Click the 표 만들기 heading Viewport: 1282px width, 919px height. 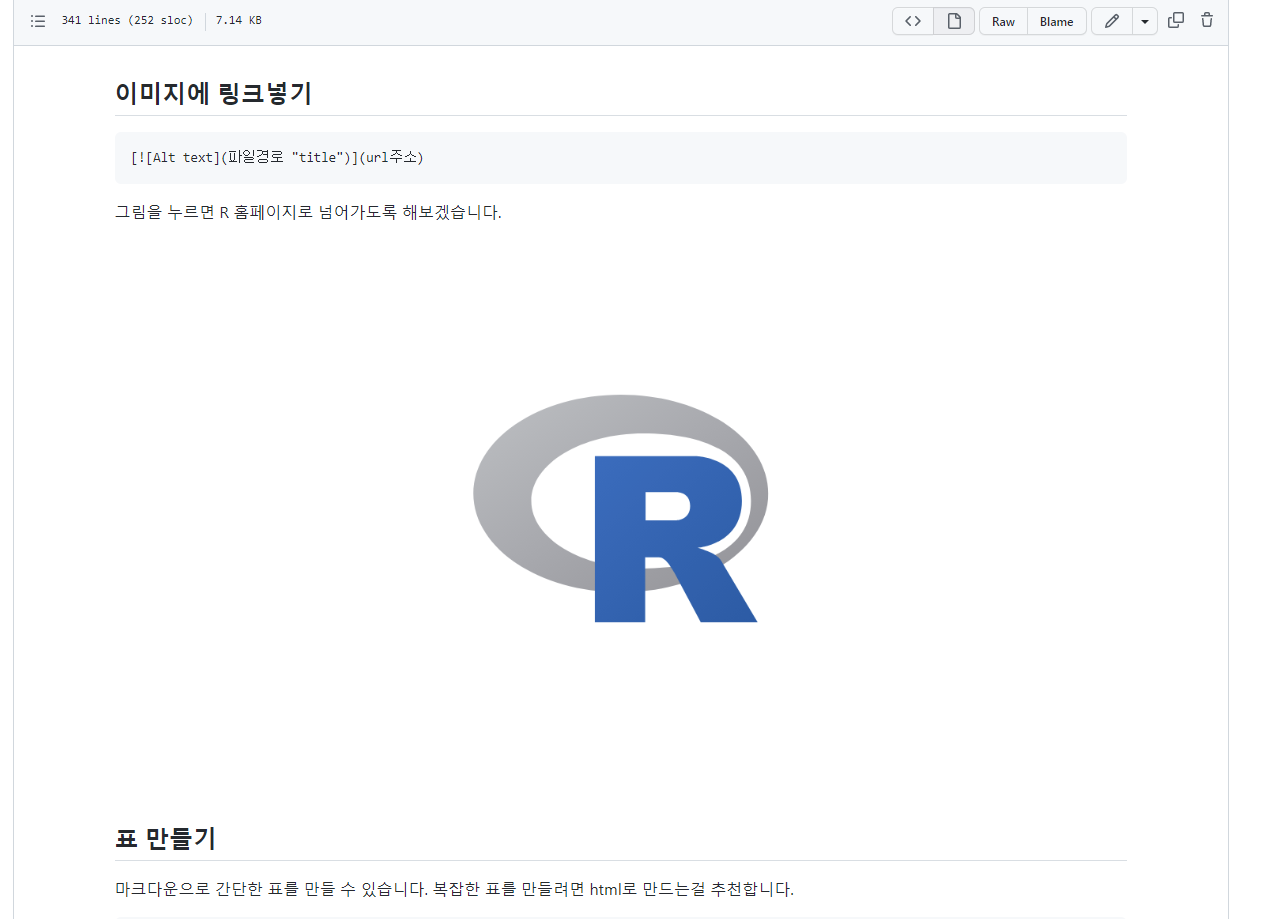click(x=165, y=839)
